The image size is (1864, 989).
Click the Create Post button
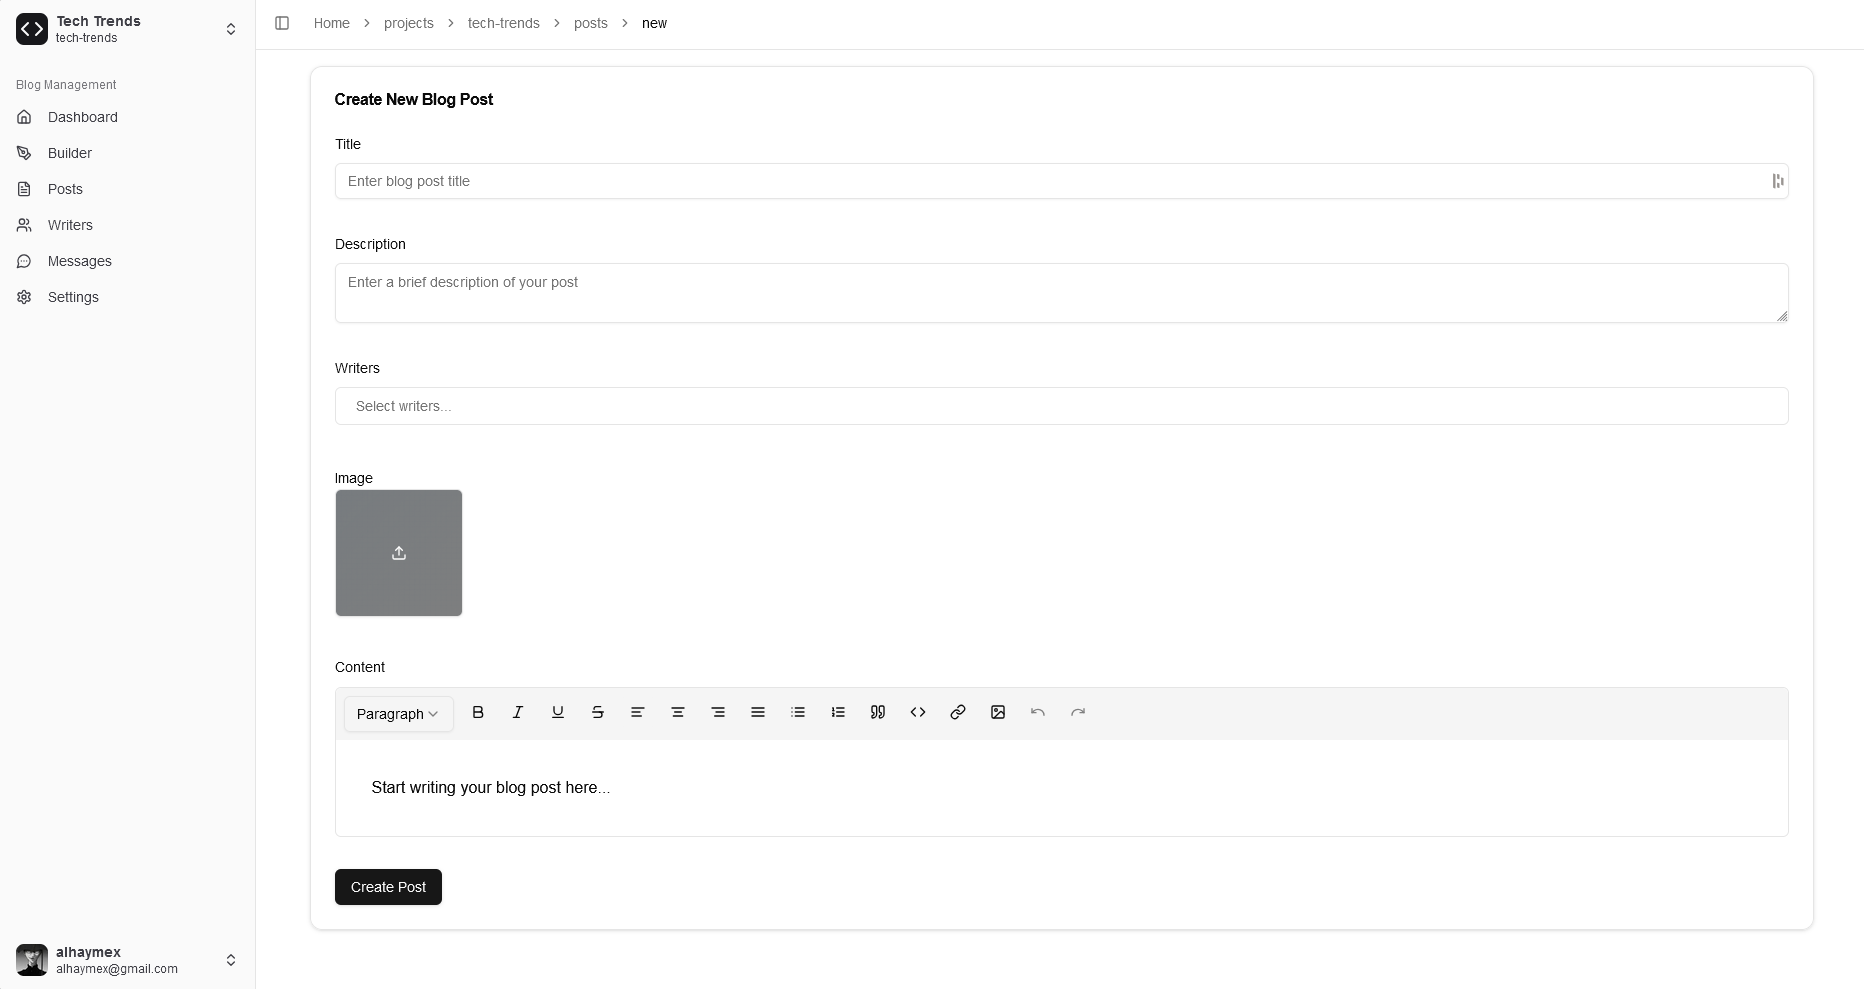pos(388,887)
